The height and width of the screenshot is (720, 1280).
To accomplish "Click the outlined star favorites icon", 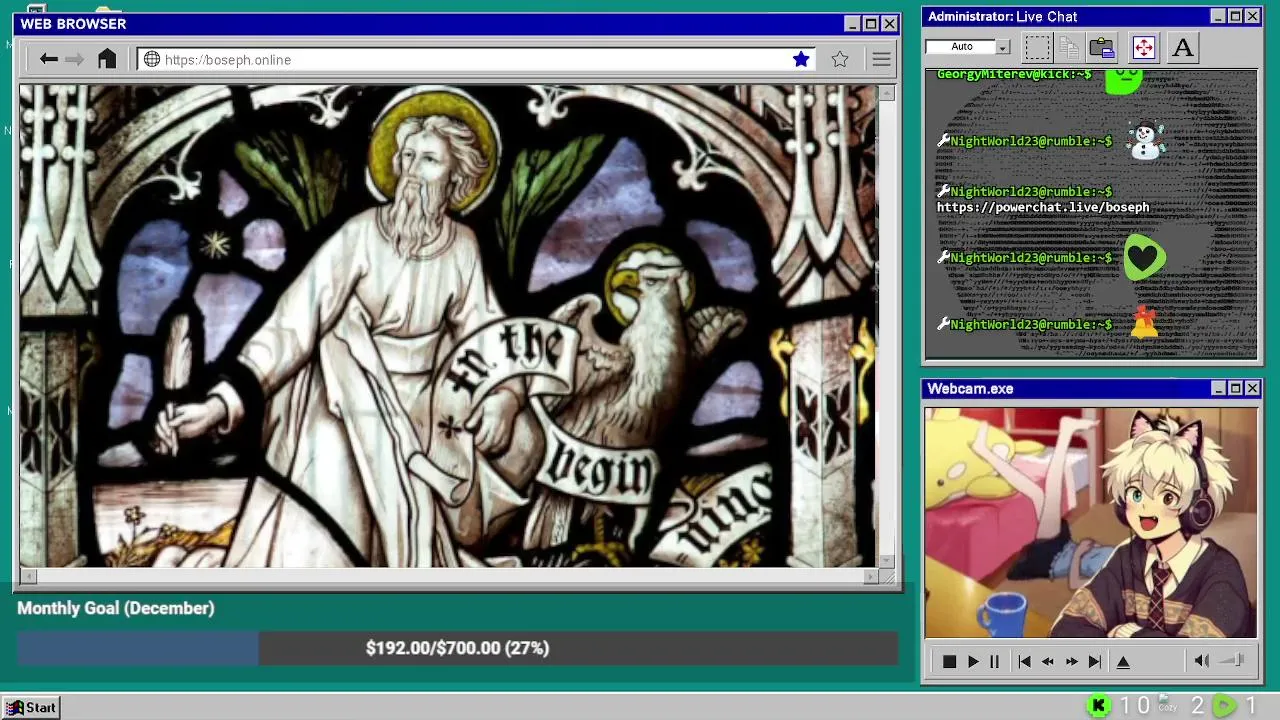I will pyautogui.click(x=840, y=59).
